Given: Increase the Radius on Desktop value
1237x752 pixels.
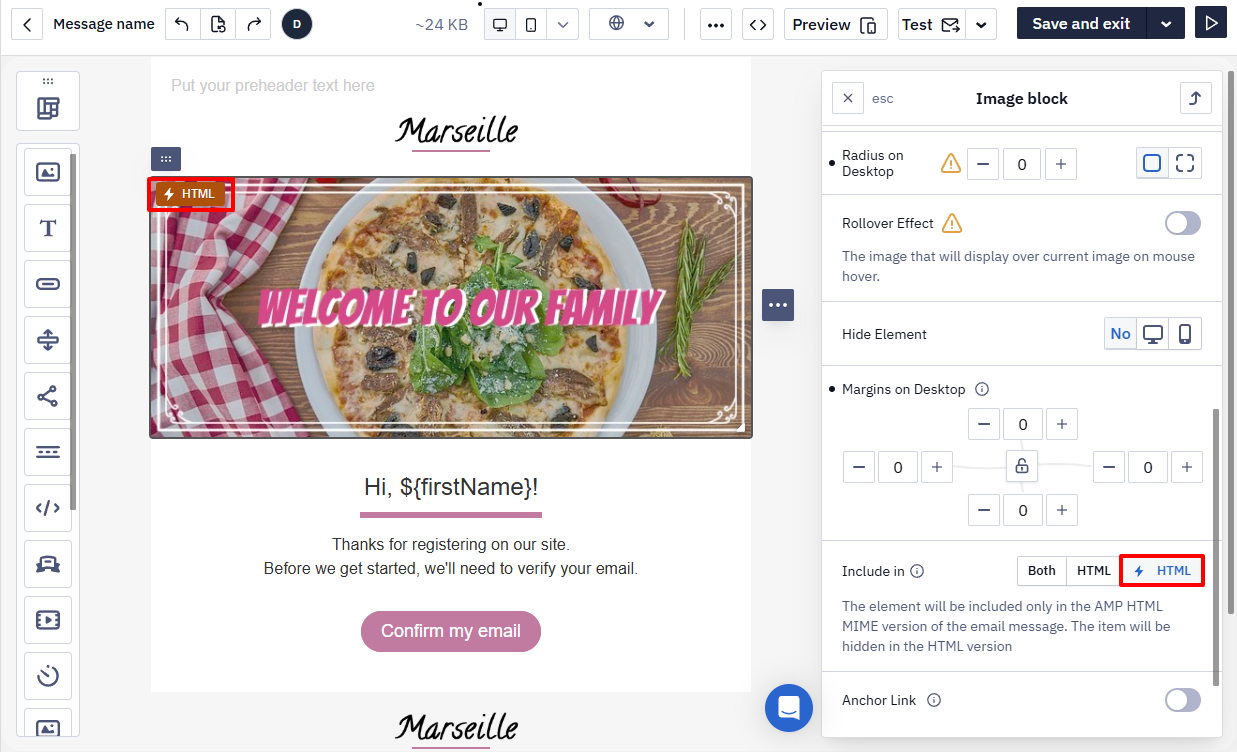Looking at the screenshot, I should click(x=1061, y=163).
